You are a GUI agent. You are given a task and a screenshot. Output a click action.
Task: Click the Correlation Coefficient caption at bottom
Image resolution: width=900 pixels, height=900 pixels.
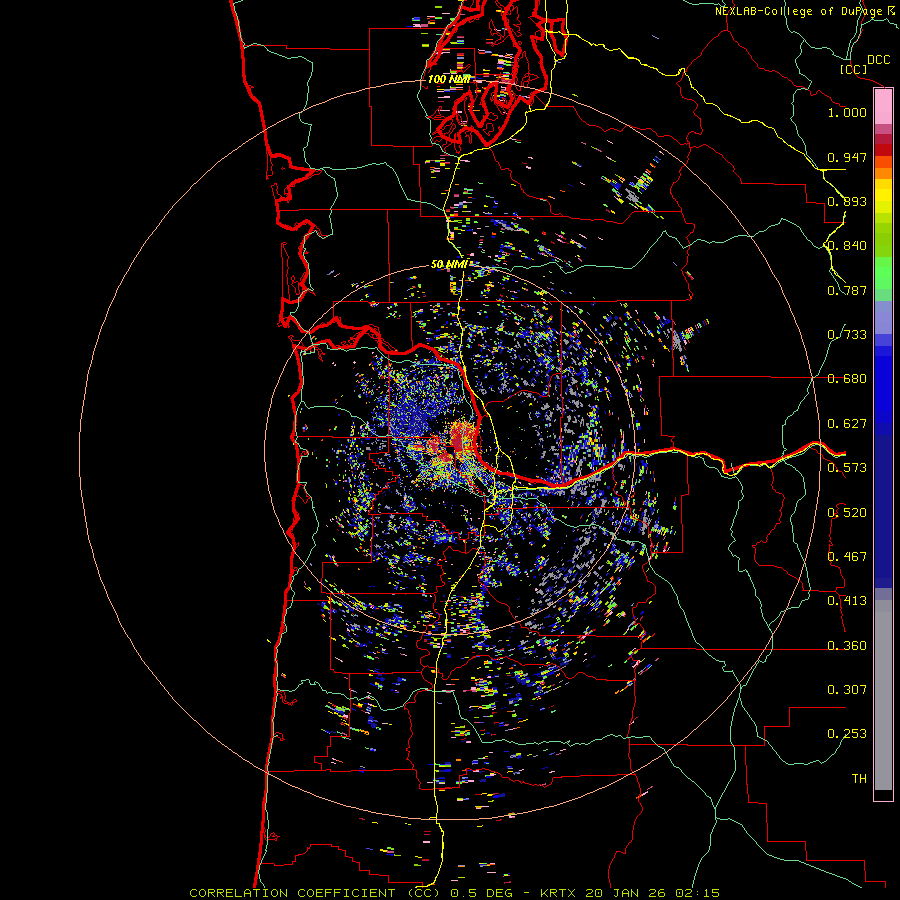[455, 893]
